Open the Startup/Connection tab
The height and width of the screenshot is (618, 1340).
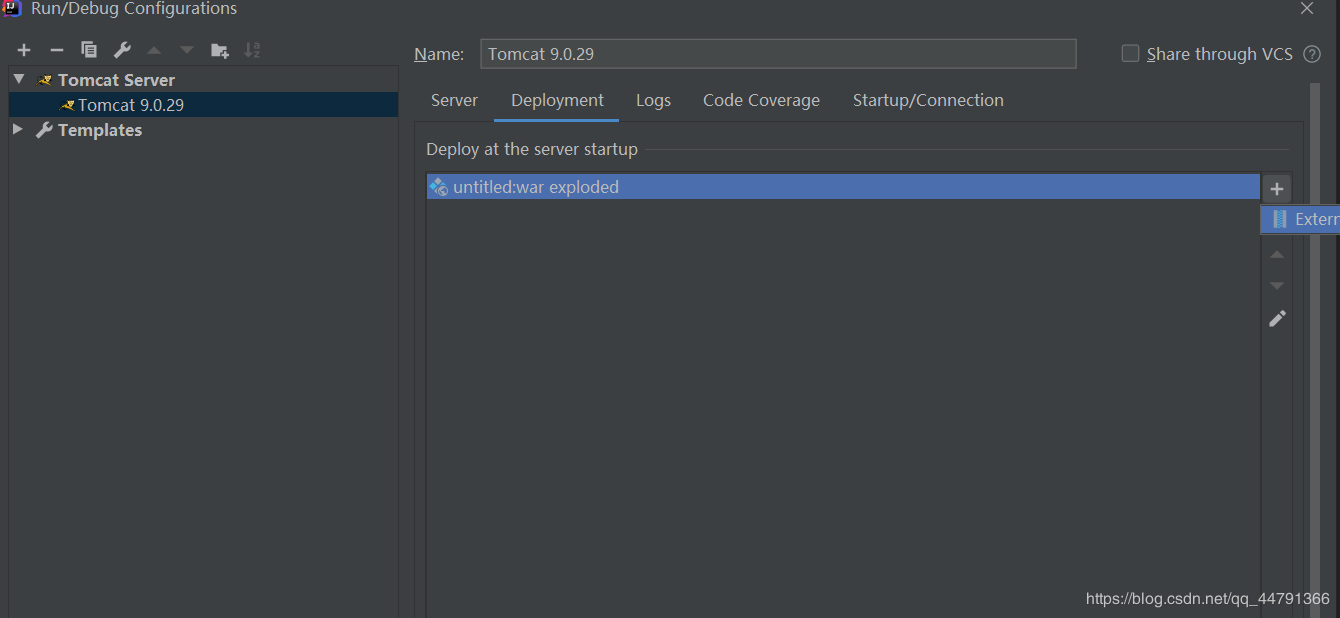(928, 100)
